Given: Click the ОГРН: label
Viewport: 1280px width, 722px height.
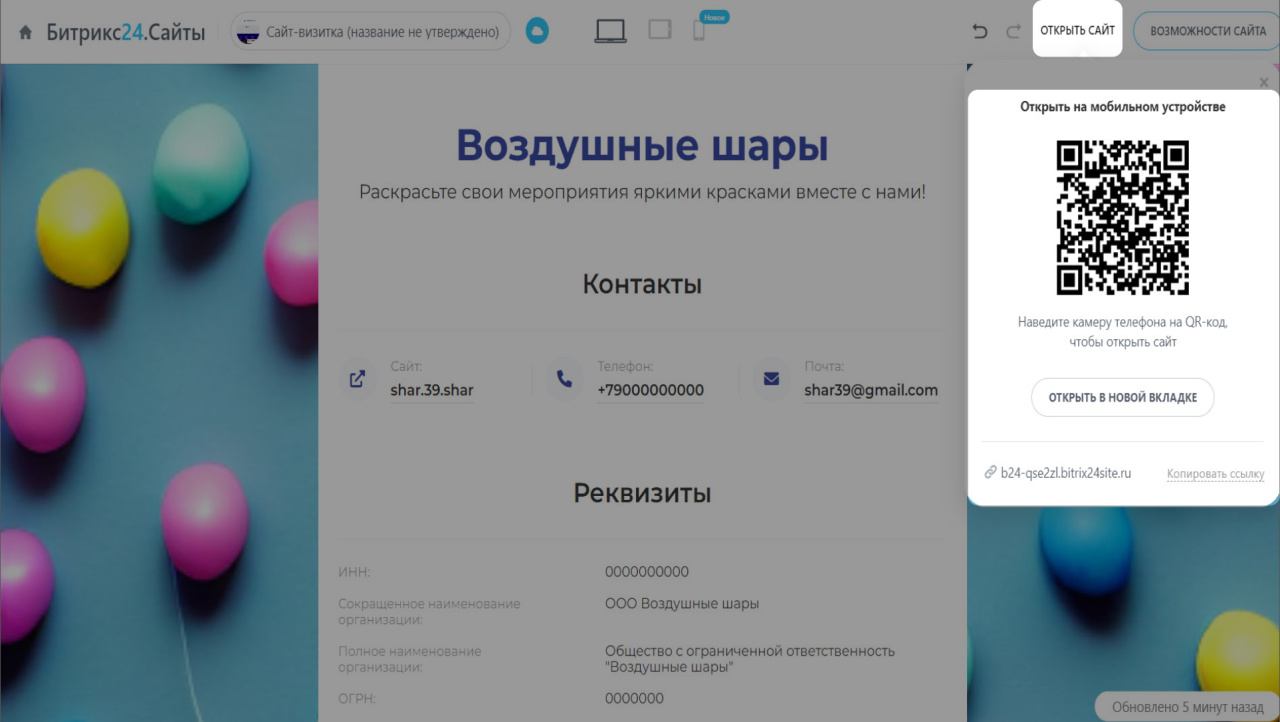Looking at the screenshot, I should tap(357, 698).
